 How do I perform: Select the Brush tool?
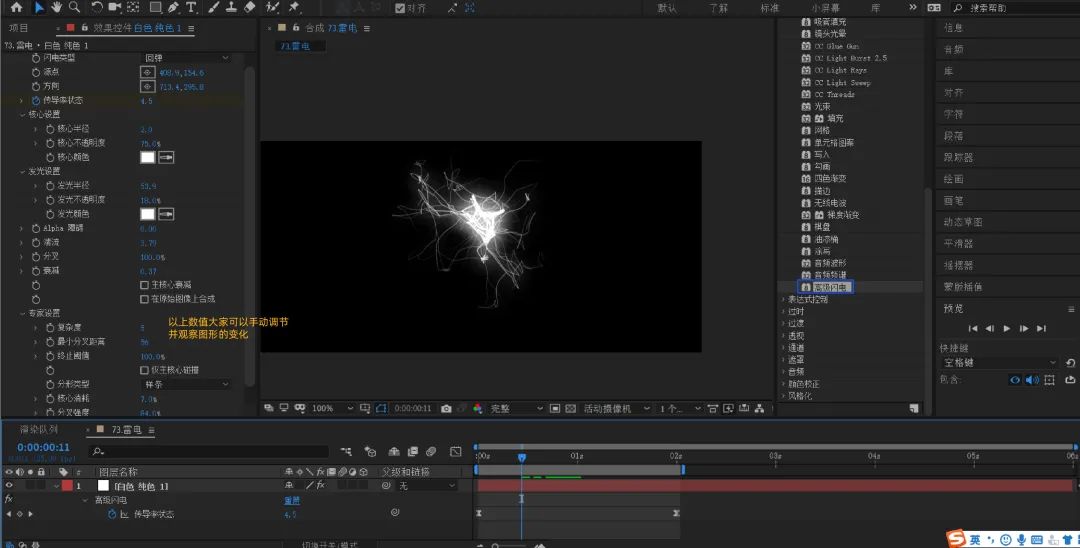(214, 8)
